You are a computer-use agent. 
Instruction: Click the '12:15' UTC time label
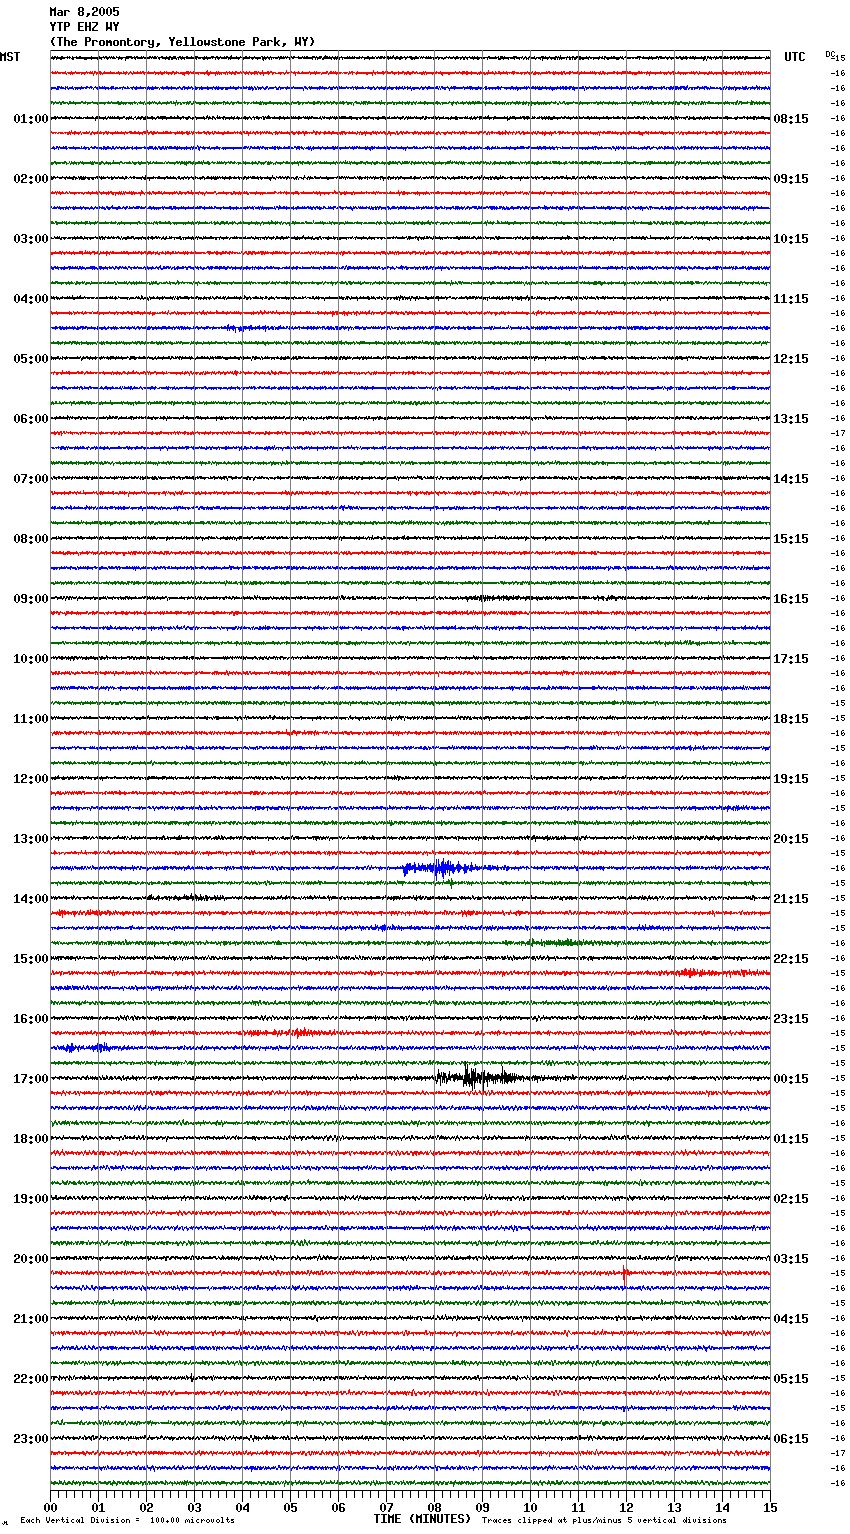tap(791, 359)
